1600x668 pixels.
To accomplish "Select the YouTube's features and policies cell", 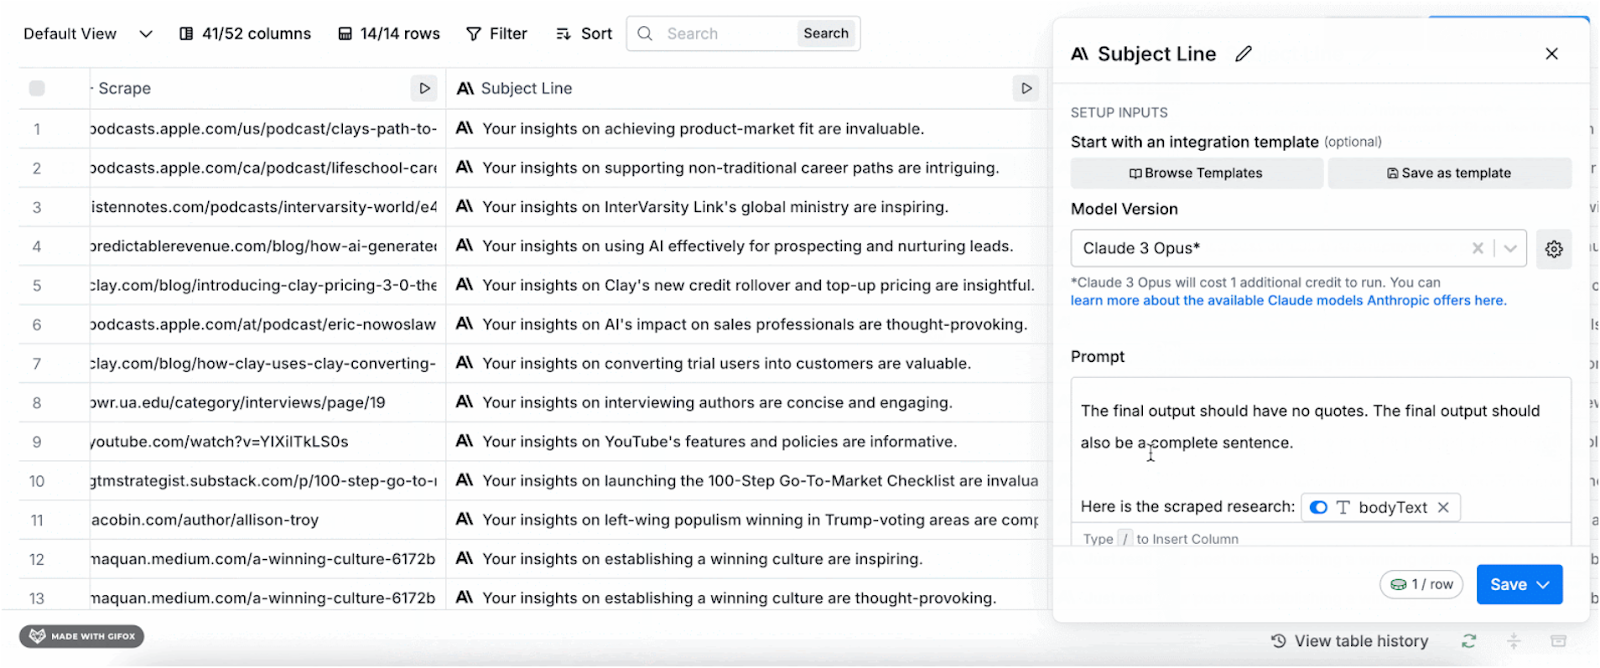I will pos(746,441).
